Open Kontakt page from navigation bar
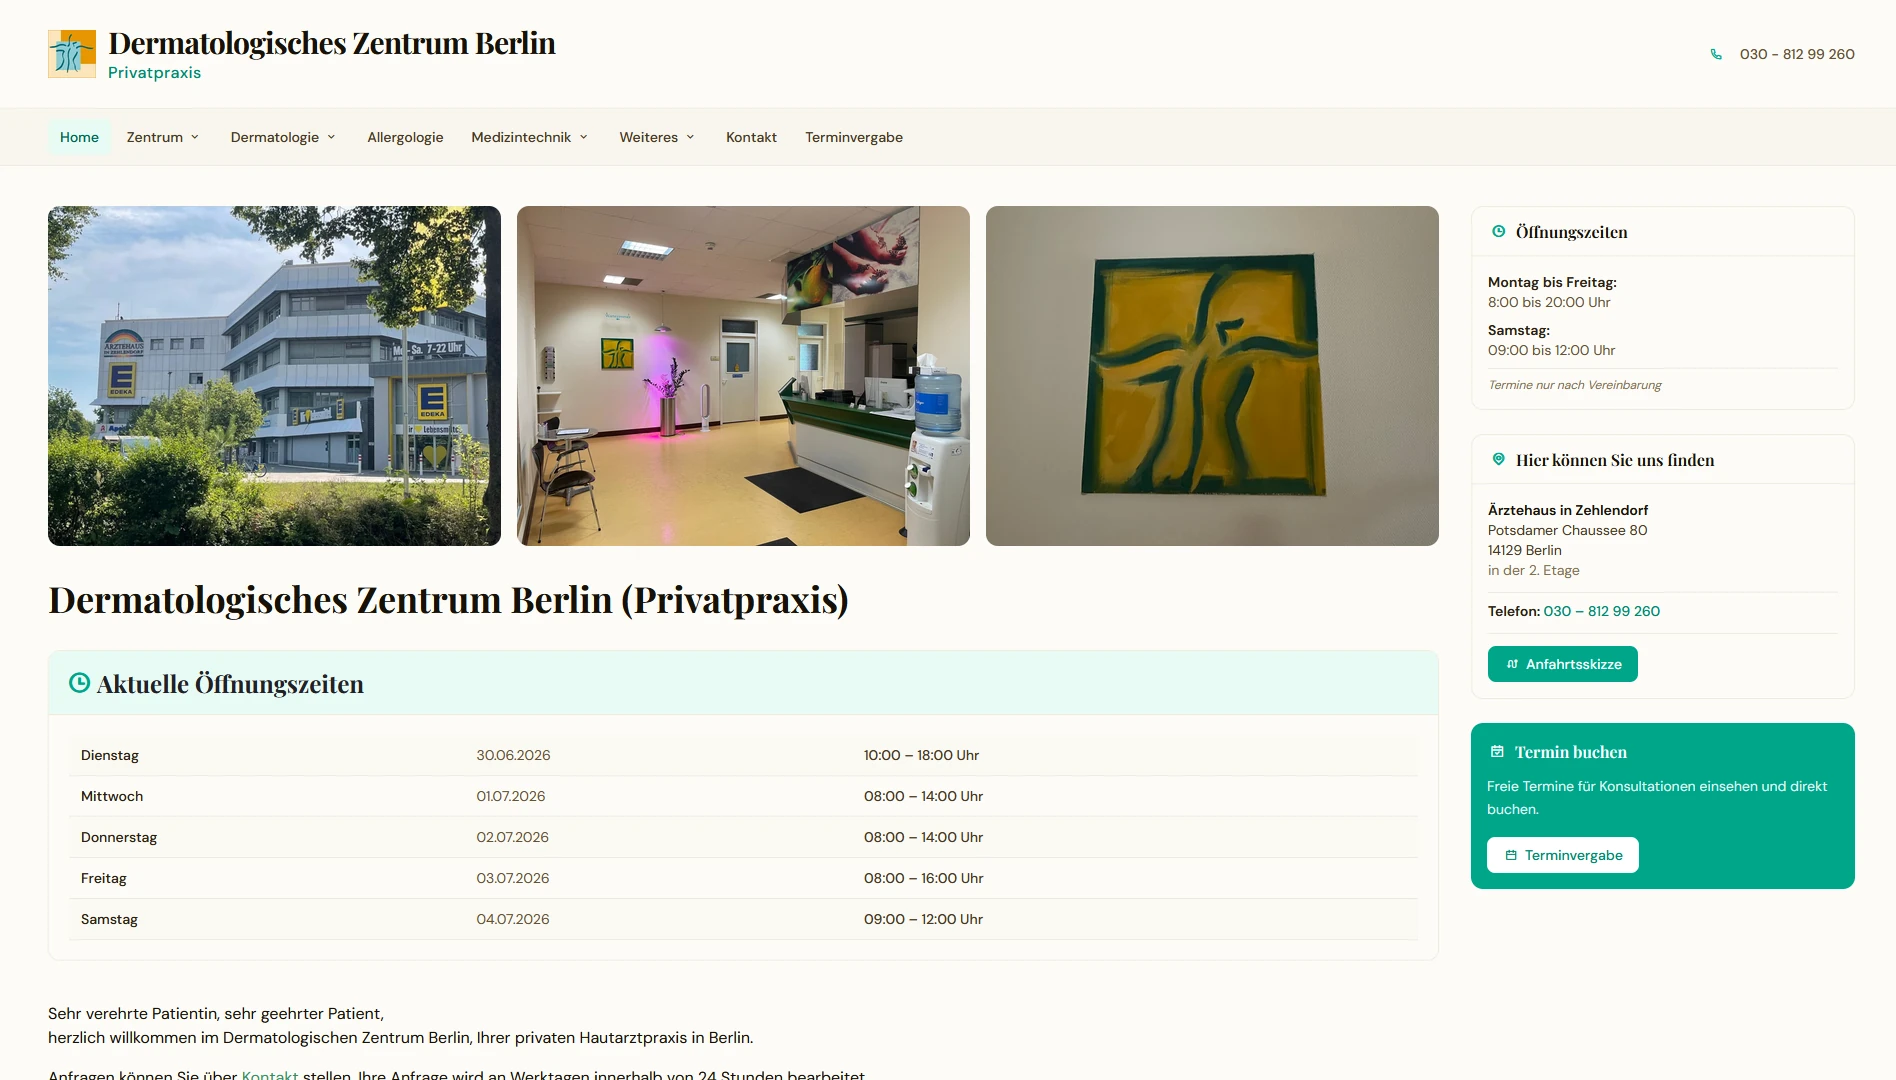The image size is (1896, 1080). (x=751, y=137)
